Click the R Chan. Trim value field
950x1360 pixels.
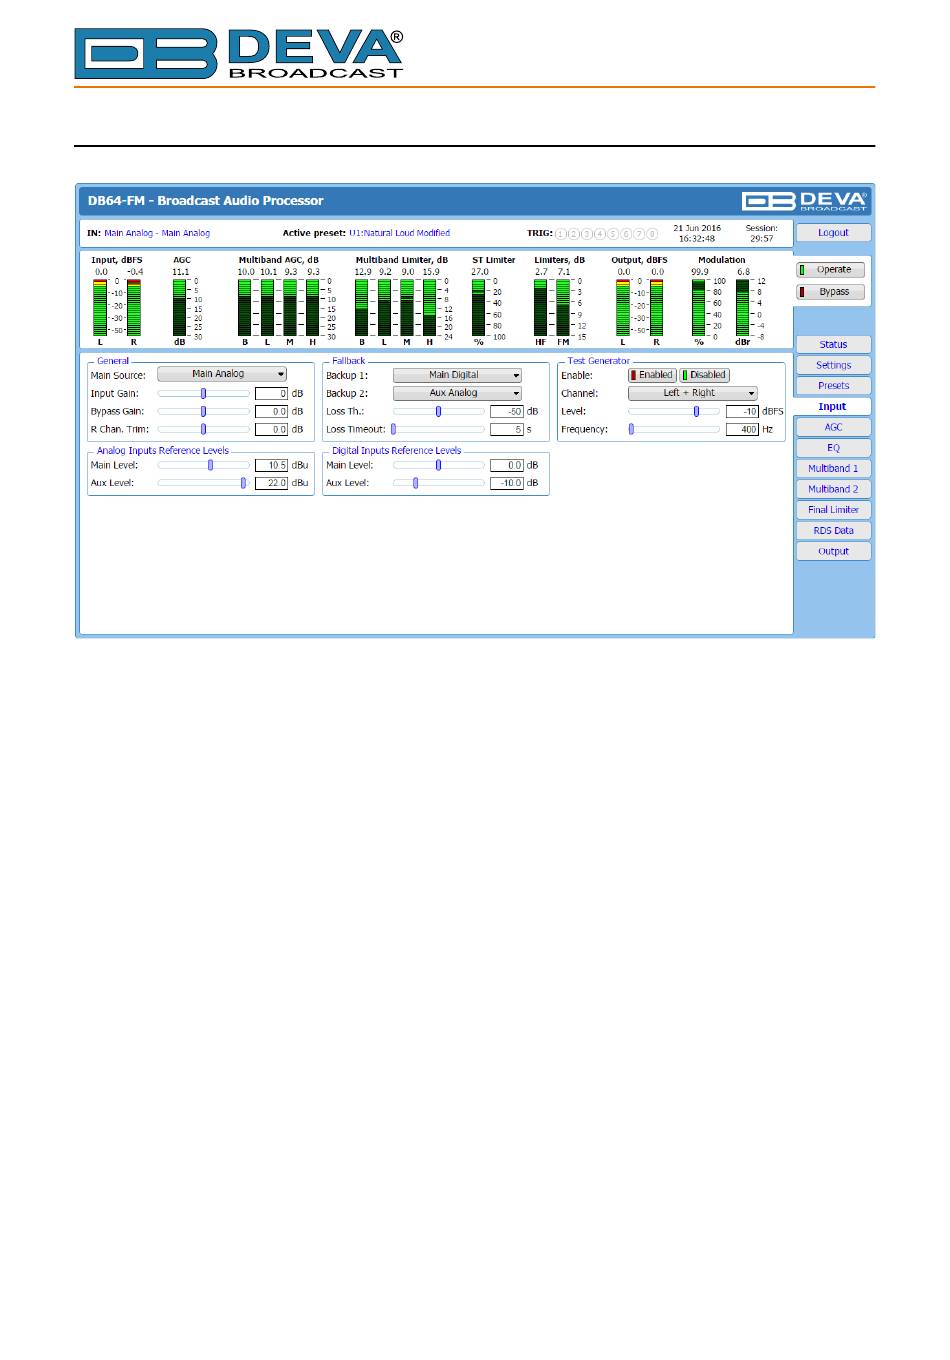(272, 430)
